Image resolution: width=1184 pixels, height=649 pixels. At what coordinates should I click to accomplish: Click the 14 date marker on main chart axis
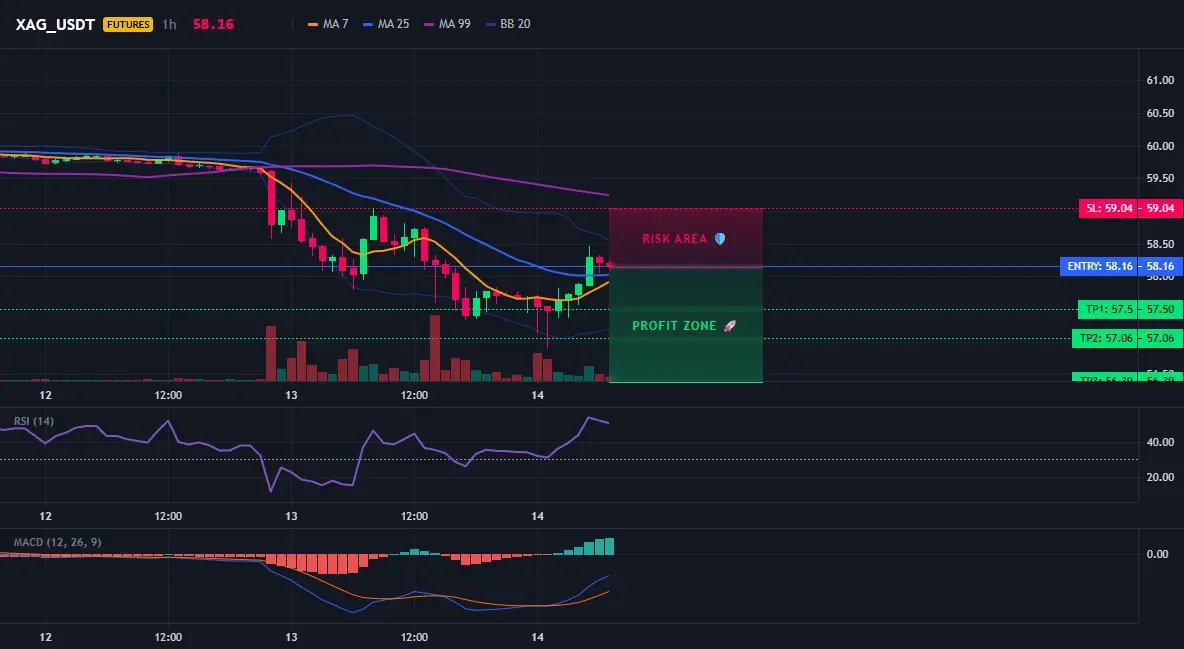(x=538, y=395)
